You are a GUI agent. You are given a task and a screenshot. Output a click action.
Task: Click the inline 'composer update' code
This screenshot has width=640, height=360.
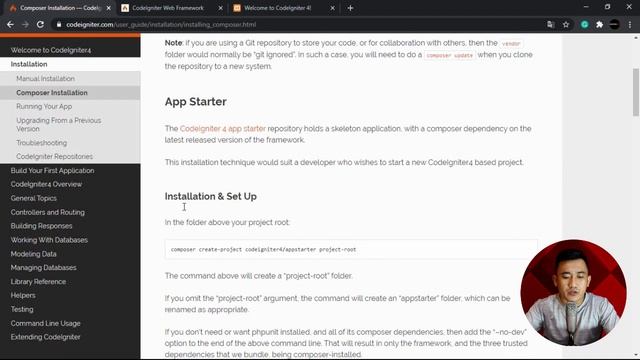click(449, 55)
